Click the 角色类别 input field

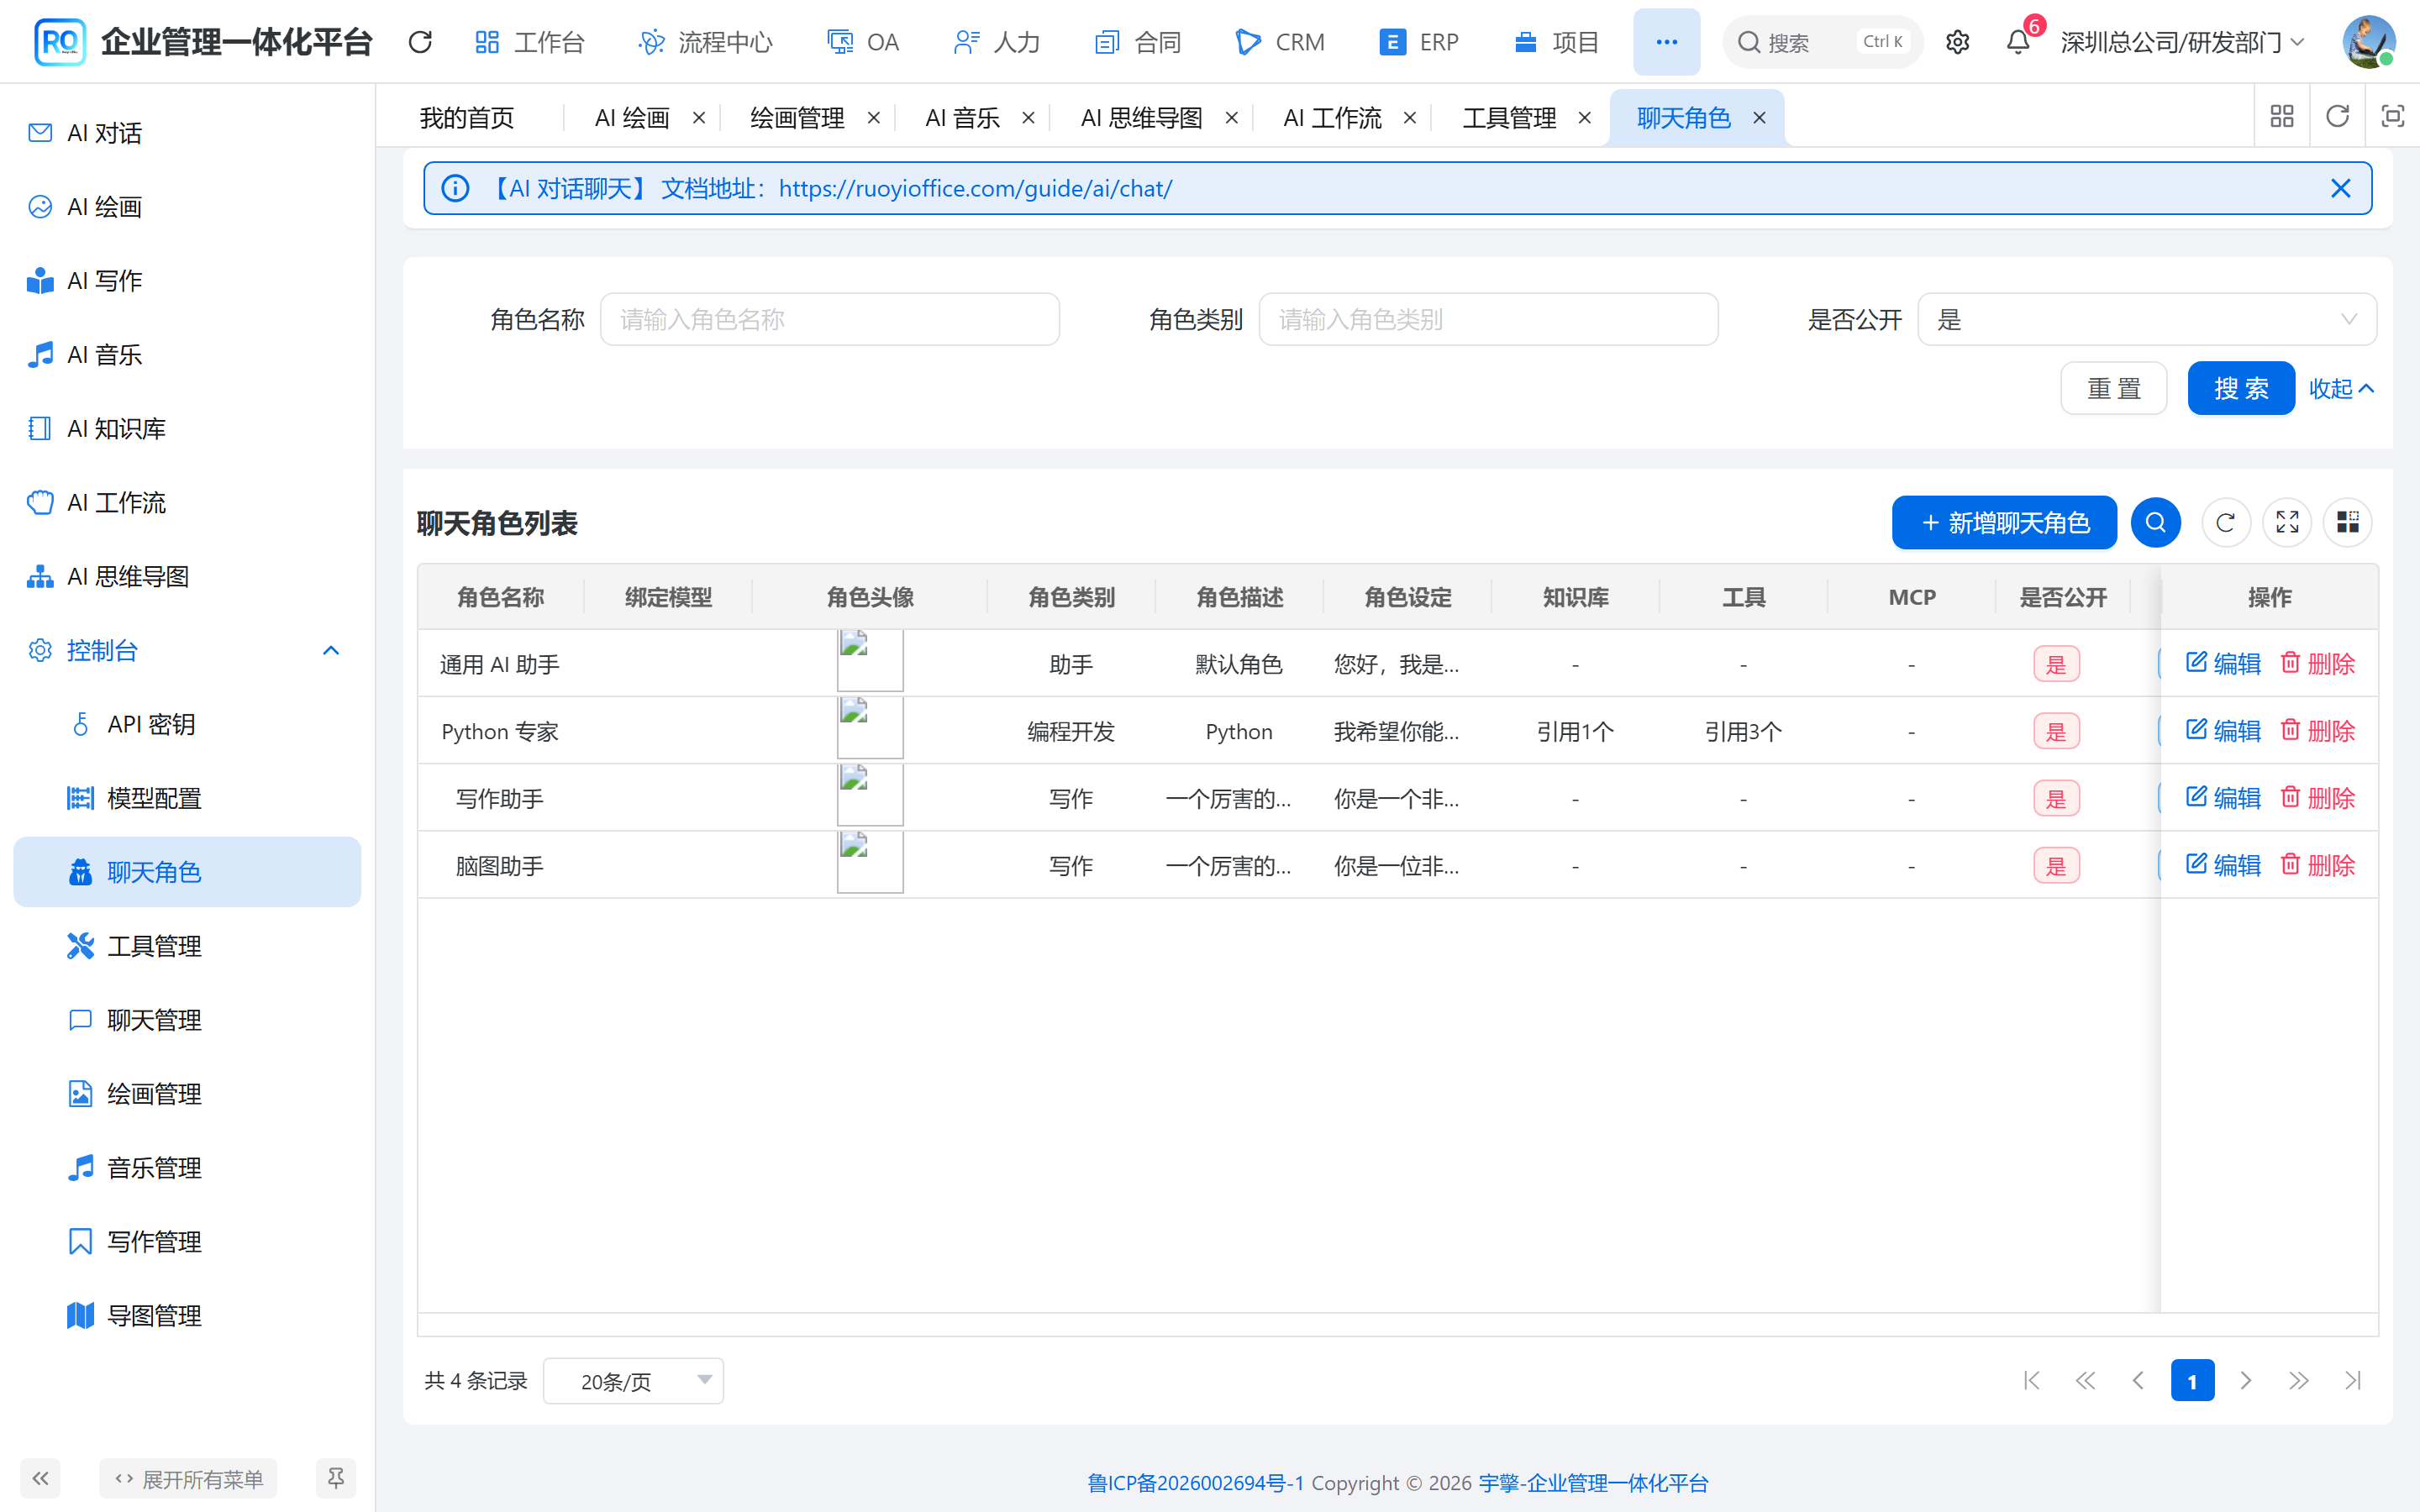coord(1488,319)
